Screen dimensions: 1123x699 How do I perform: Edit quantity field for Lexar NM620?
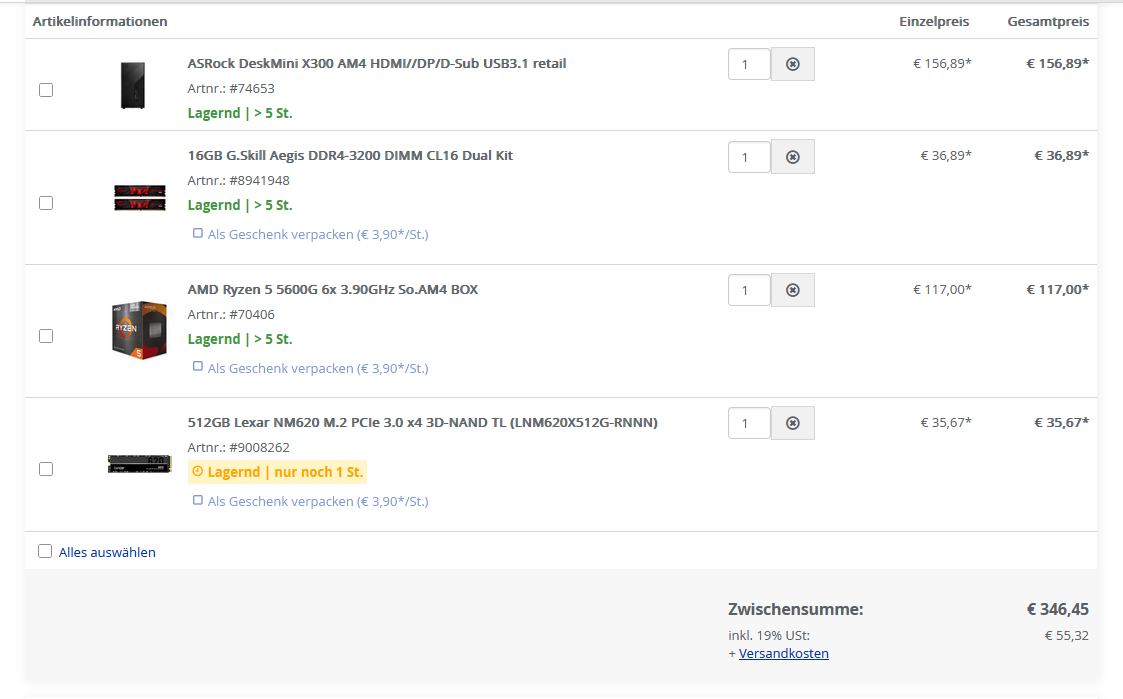749,423
